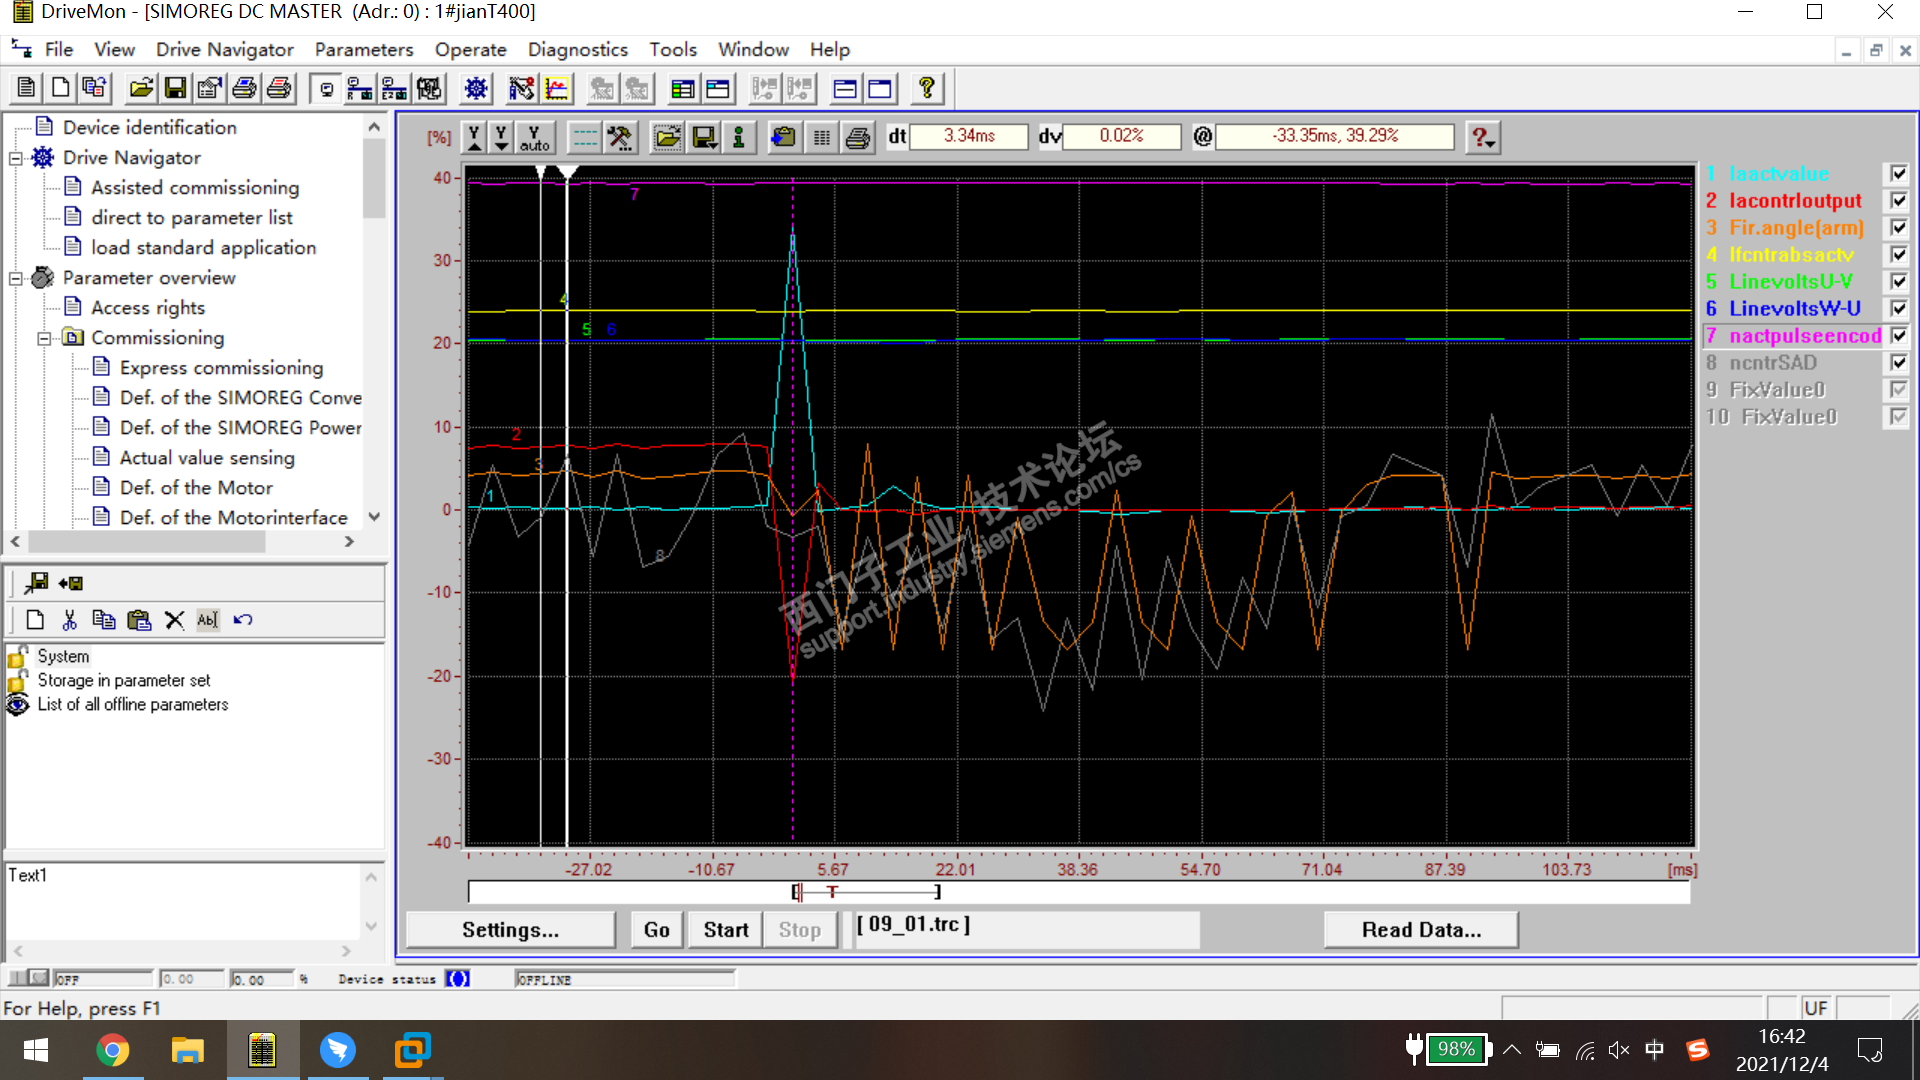
Task: Click the Y auto-scale icon
Action: (x=534, y=138)
